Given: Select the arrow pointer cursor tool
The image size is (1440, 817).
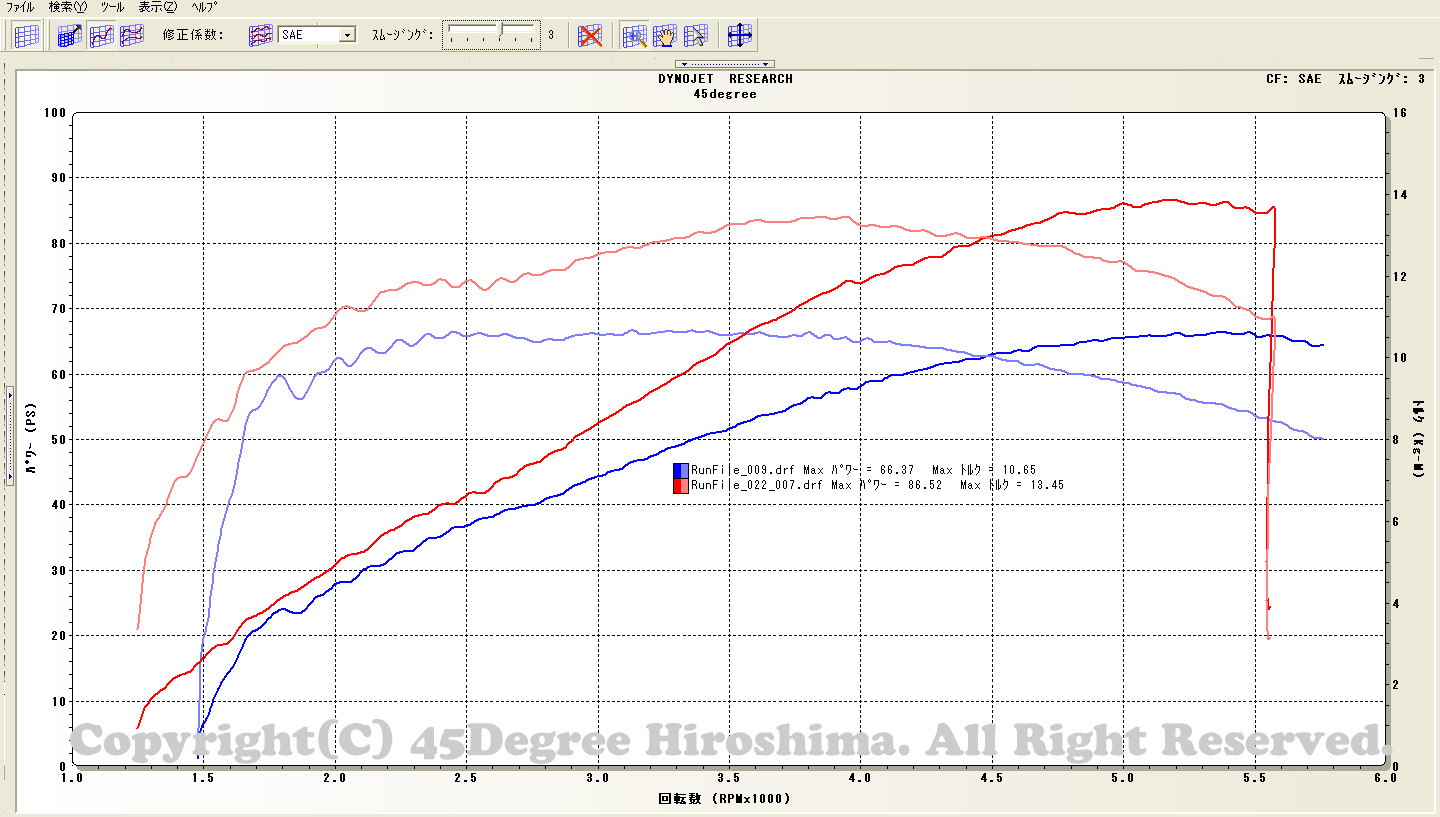Looking at the screenshot, I should [696, 36].
